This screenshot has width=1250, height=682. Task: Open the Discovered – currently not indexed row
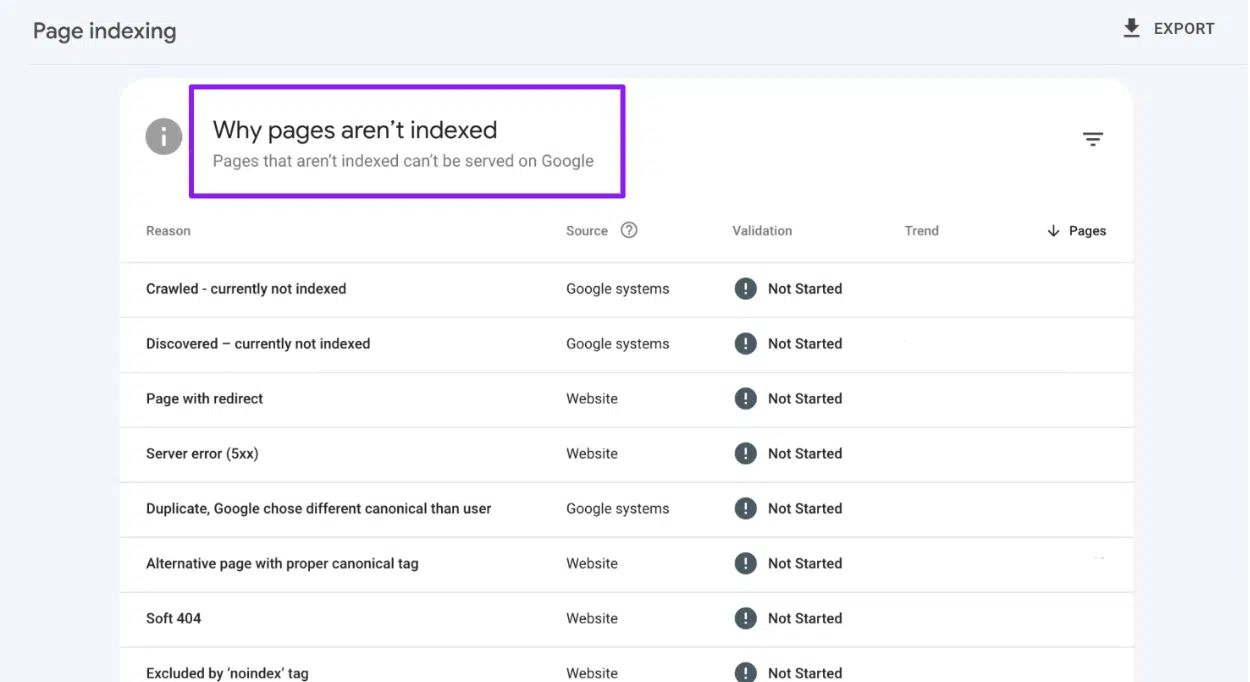coord(258,344)
